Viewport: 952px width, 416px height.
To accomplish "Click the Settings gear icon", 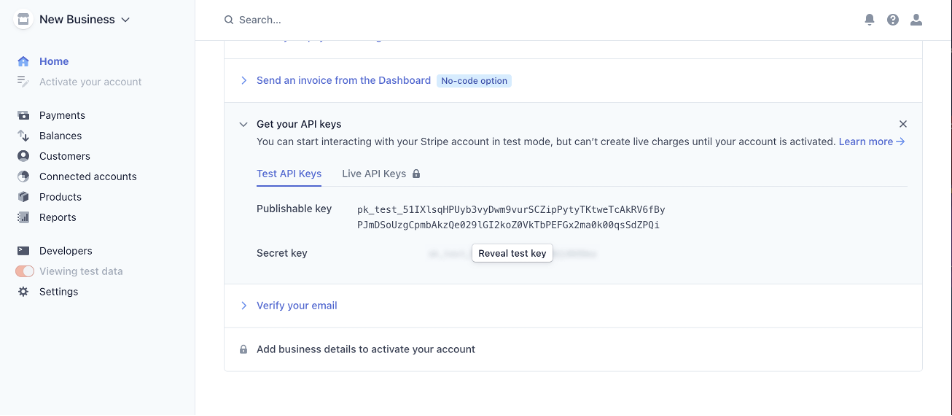I will [x=23, y=292].
